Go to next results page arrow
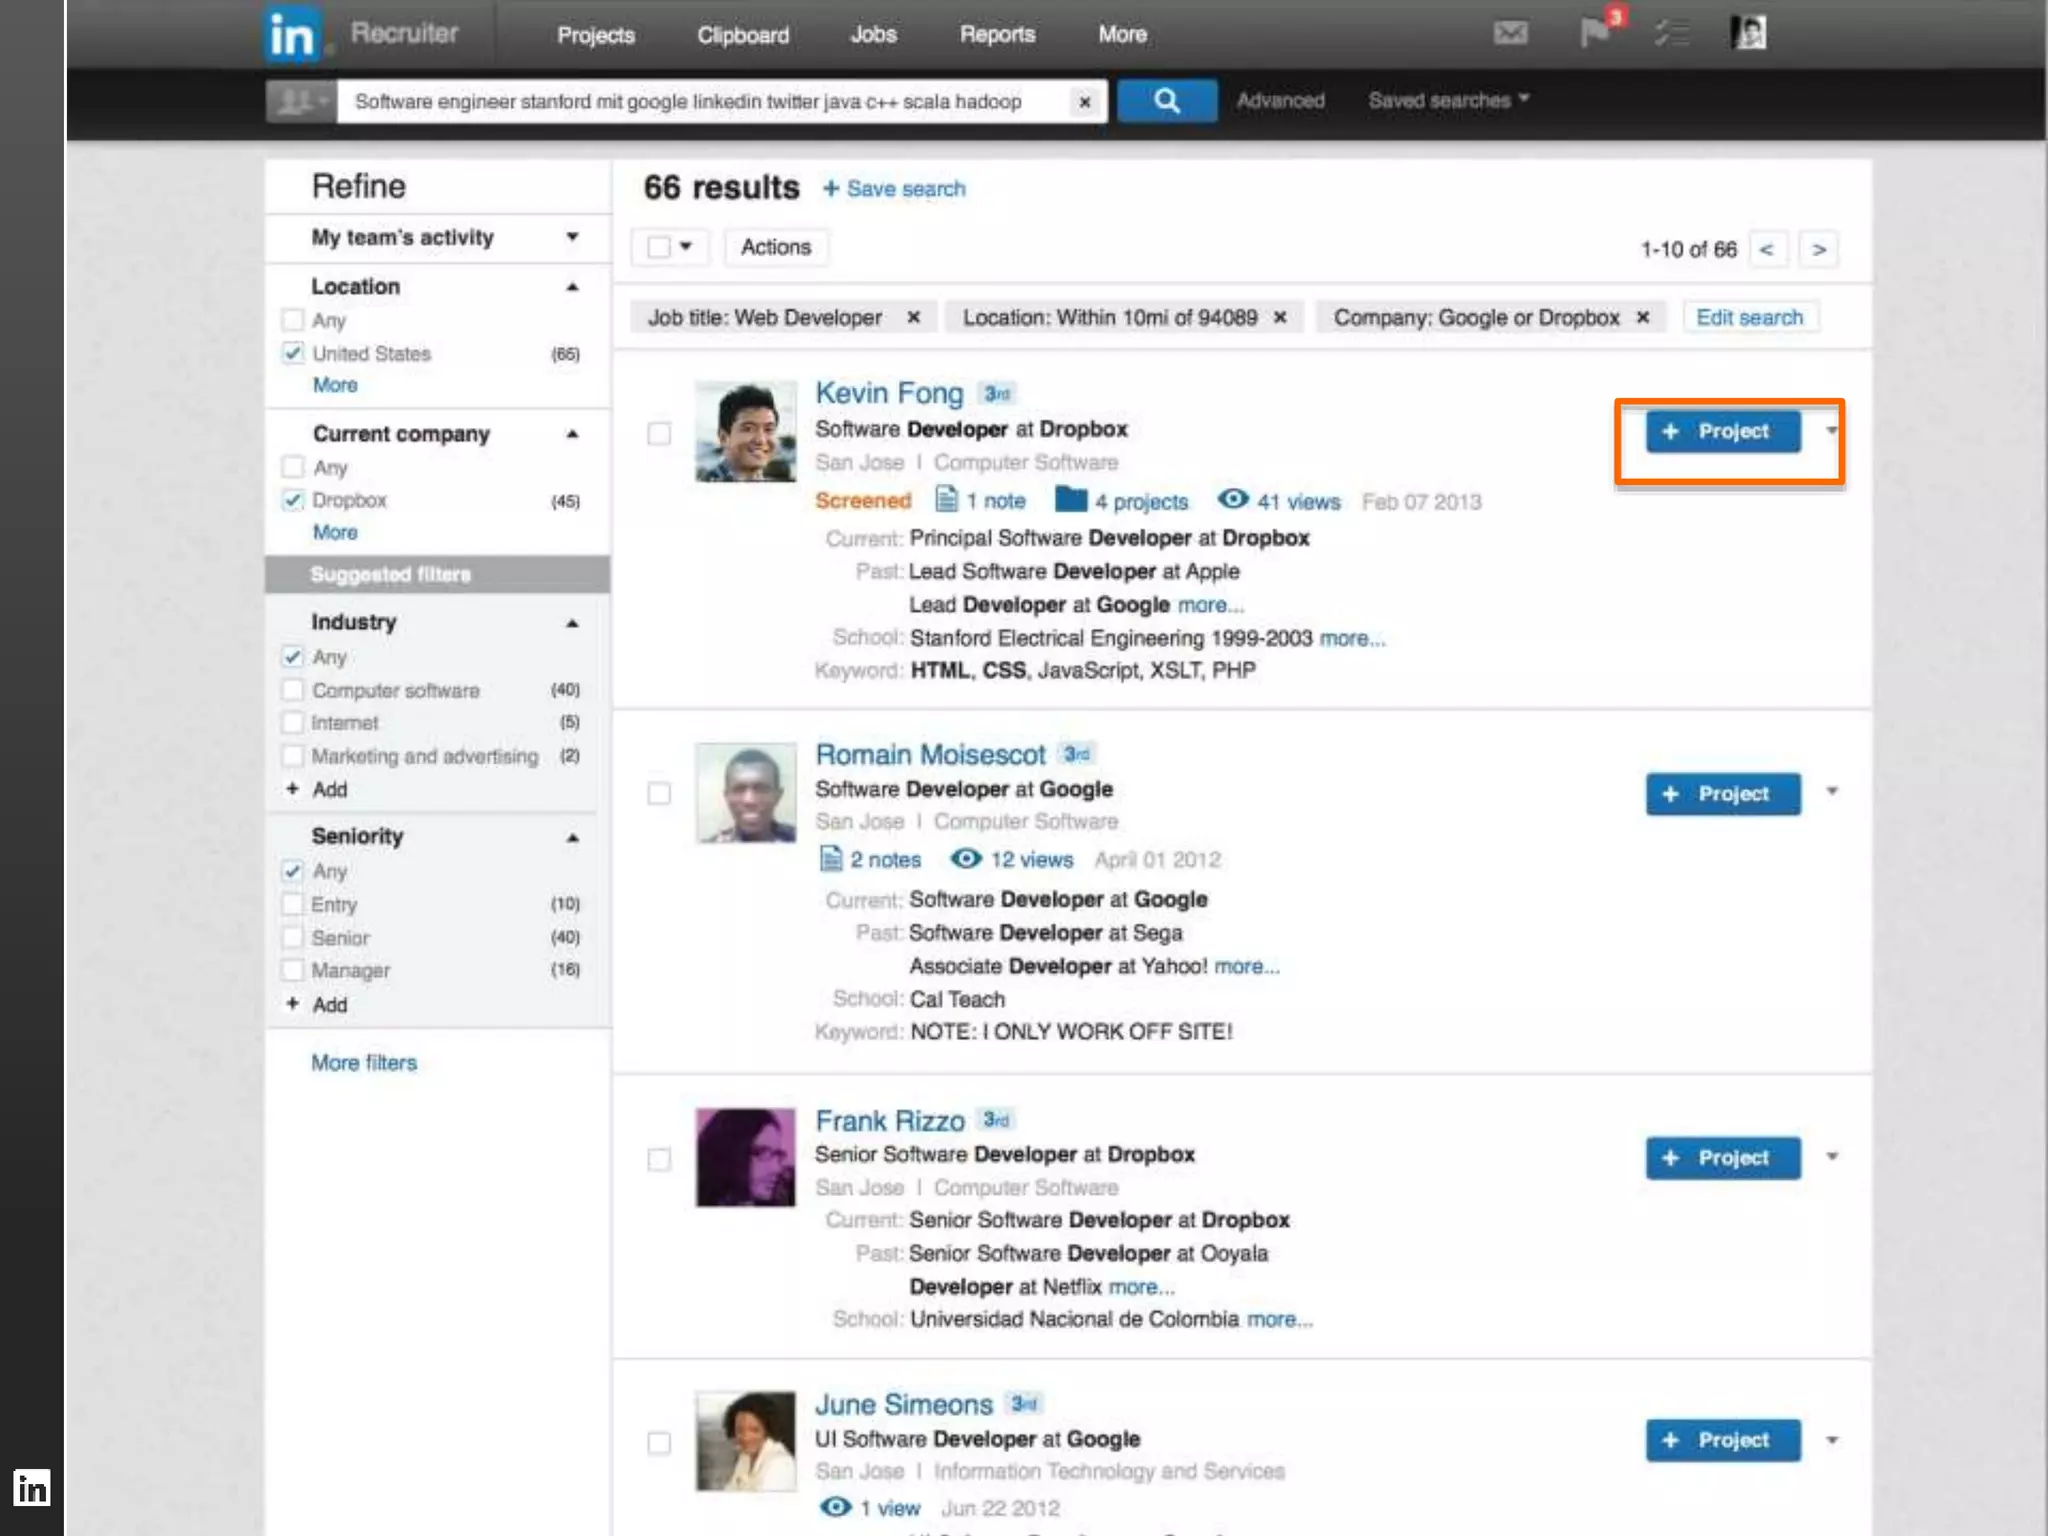This screenshot has width=2048, height=1536. tap(1819, 250)
